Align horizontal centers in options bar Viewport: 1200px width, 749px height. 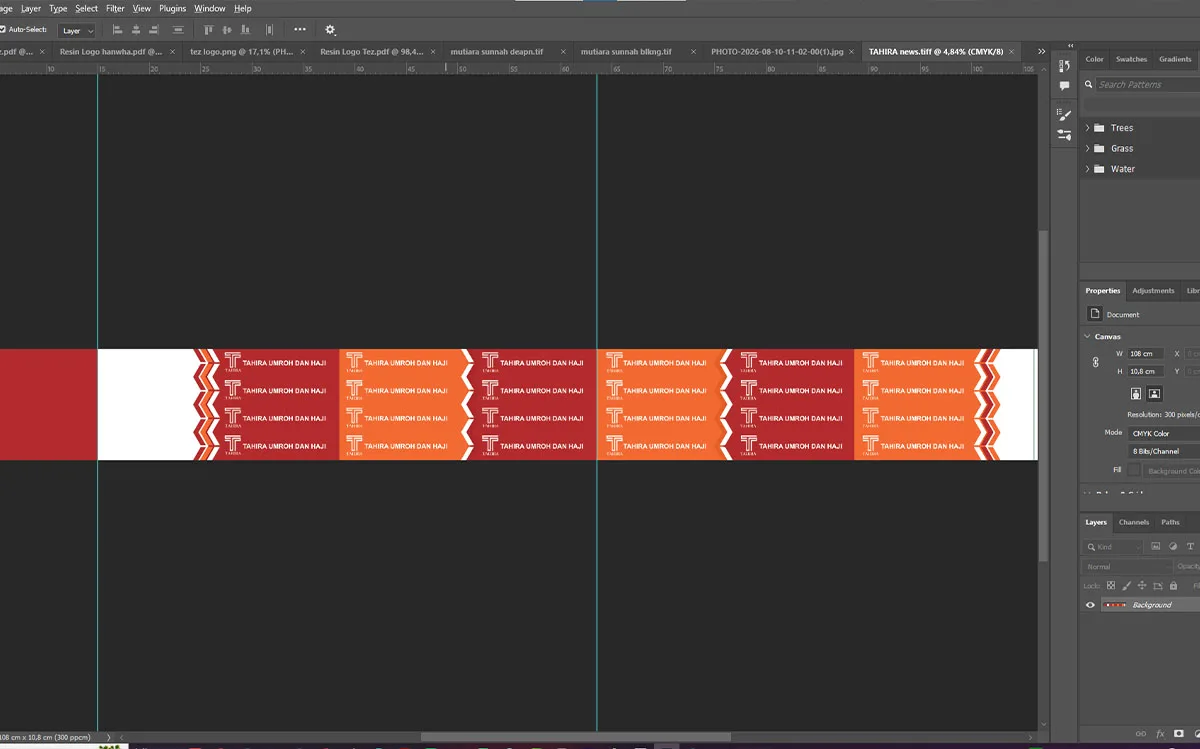click(x=136, y=30)
